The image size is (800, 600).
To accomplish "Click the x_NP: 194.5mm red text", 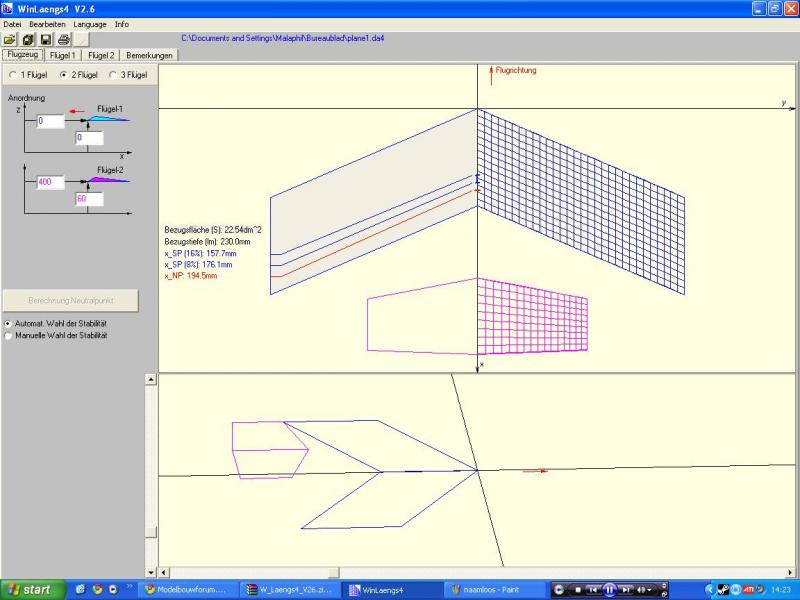I will 191,276.
